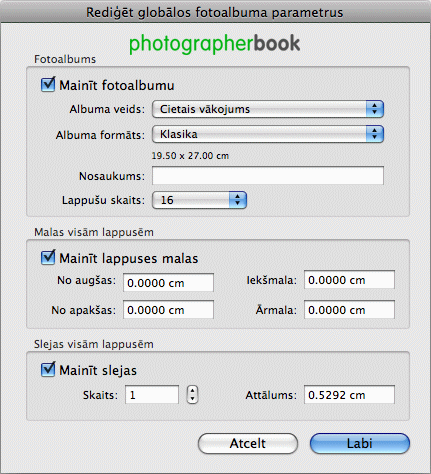Click the Skaits number field
Viewport: 431px width, 474px height.
pyautogui.click(x=152, y=395)
